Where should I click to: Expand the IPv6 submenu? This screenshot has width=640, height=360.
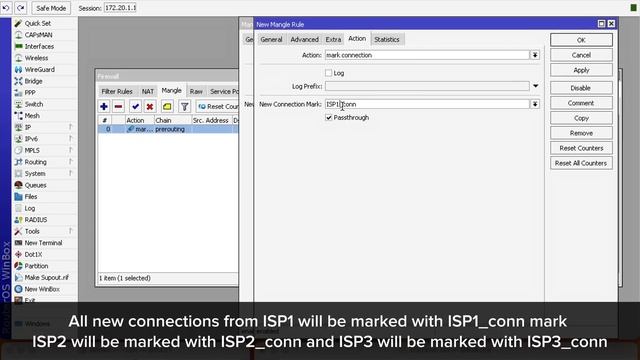pyautogui.click(x=31, y=139)
